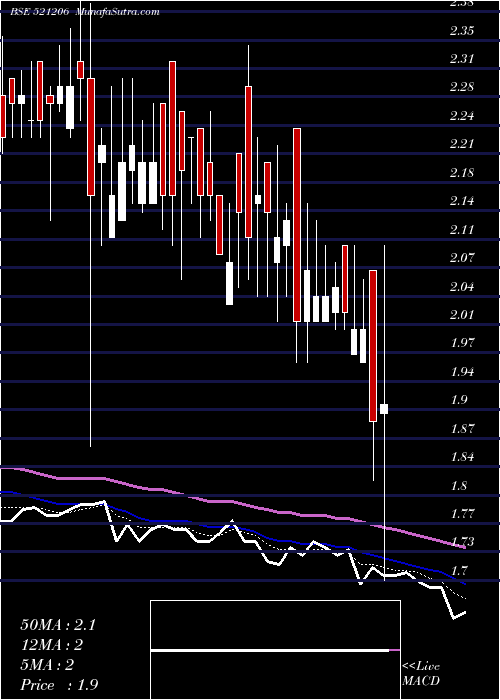Click the 2.28 price axis label
The height and width of the screenshot is (700, 500).
pos(462,87)
